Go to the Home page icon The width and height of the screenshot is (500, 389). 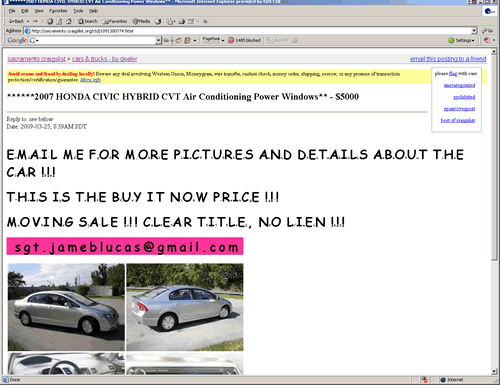pyautogui.click(x=68, y=21)
